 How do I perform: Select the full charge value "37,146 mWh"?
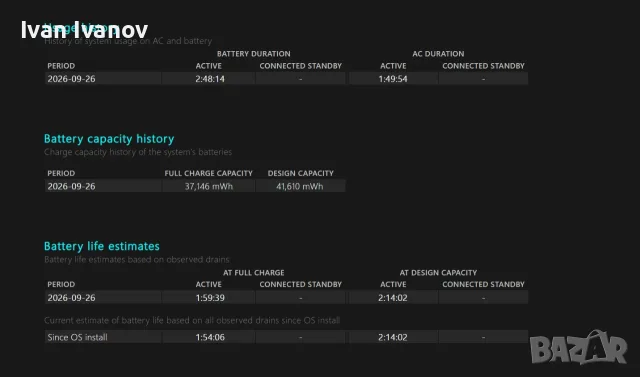[209, 186]
